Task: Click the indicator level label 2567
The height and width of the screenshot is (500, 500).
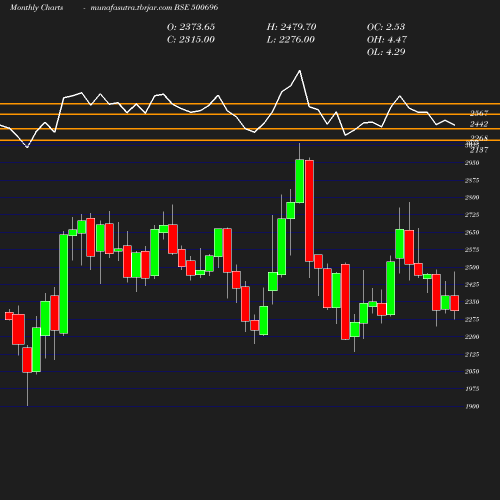Action: [479, 113]
